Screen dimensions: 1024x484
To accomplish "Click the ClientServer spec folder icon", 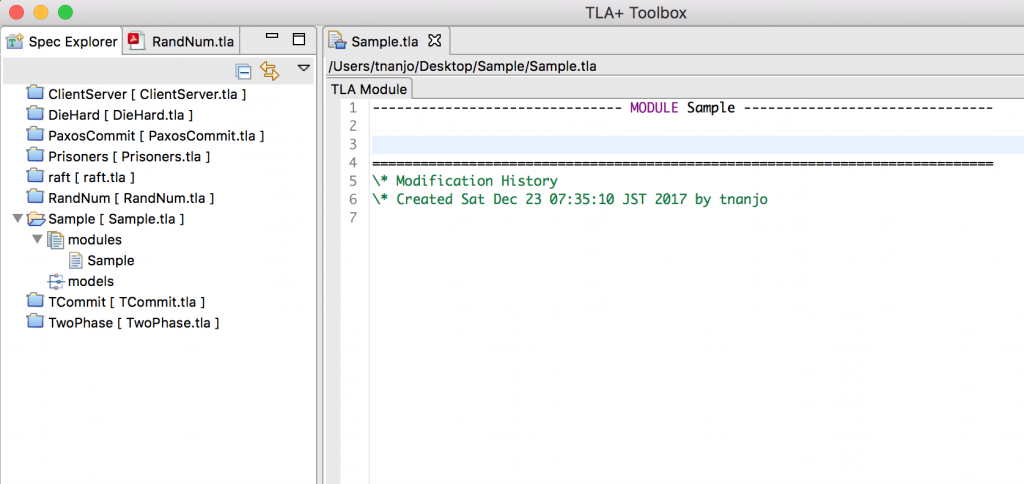I will pyautogui.click(x=35, y=93).
